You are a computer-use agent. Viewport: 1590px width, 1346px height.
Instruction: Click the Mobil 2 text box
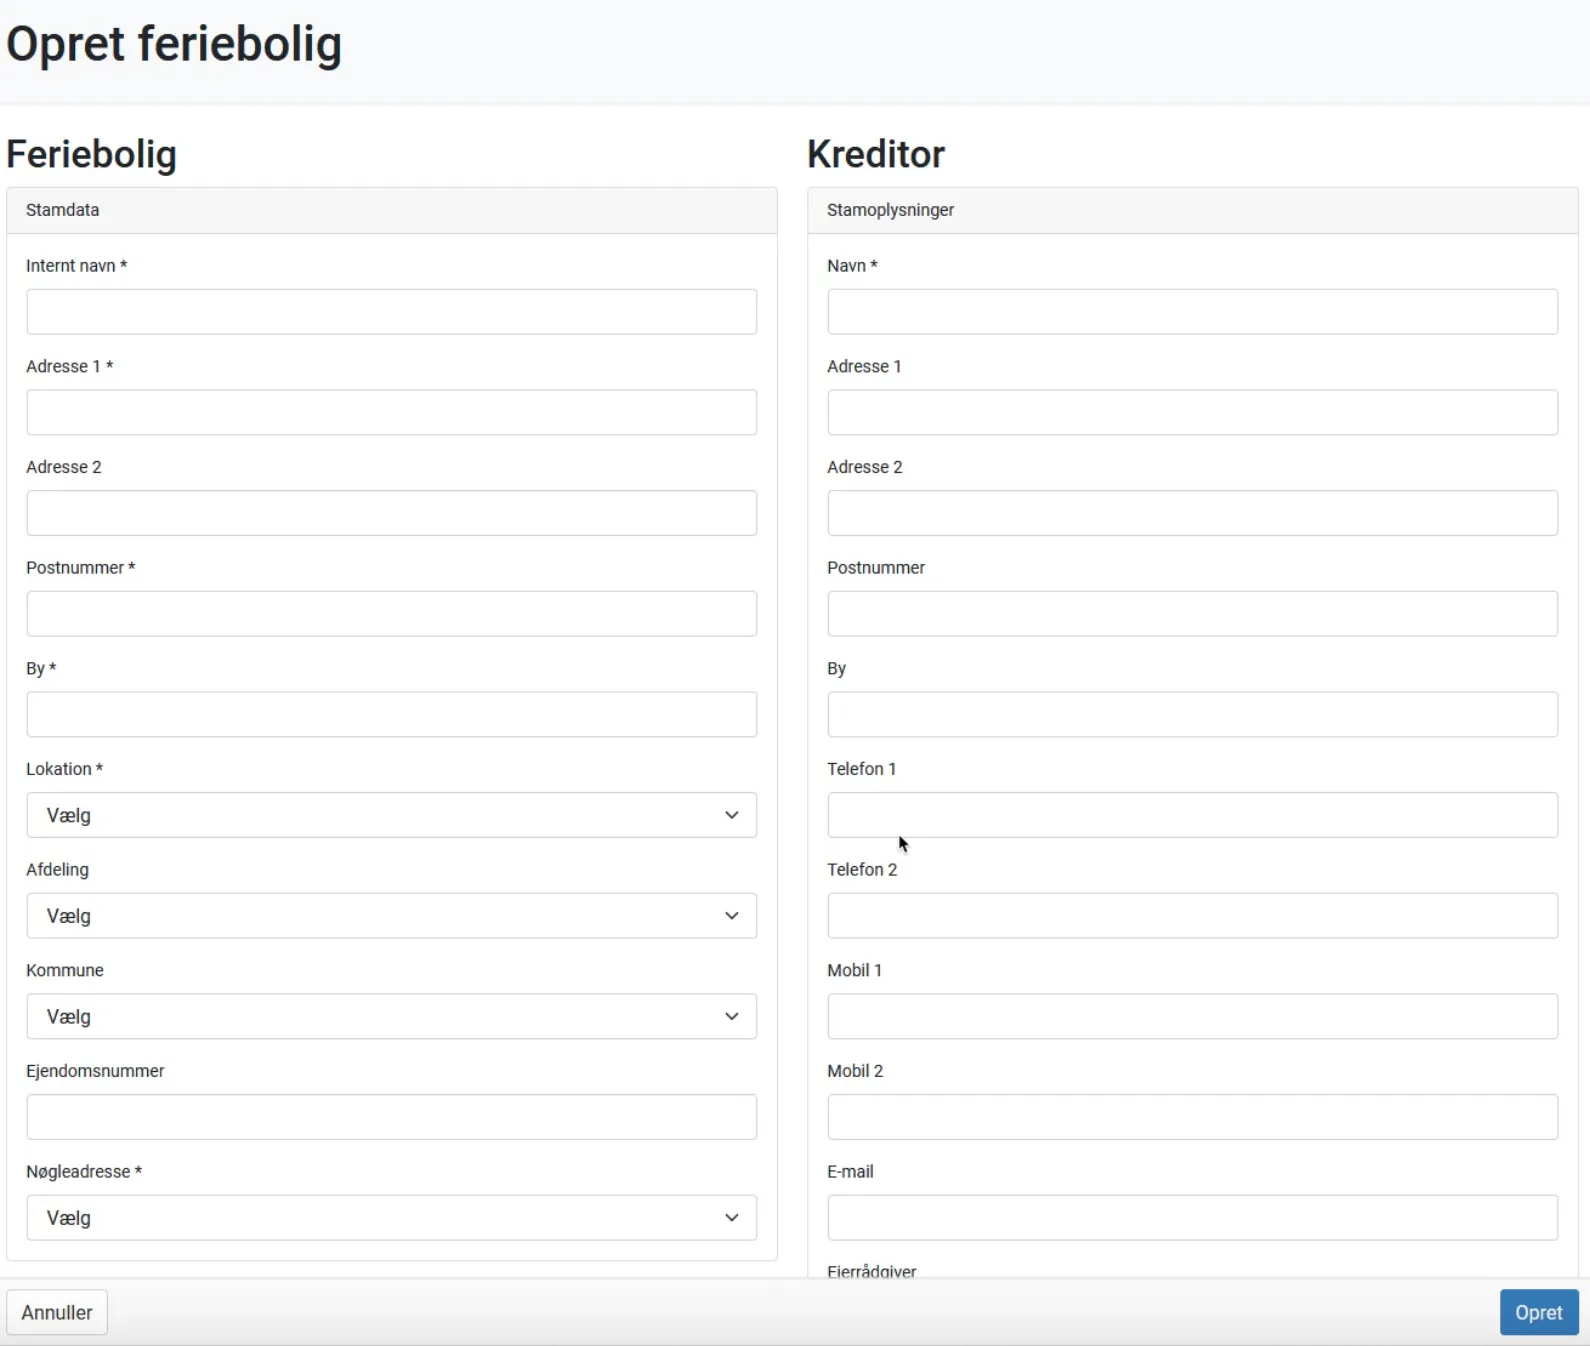[1192, 1117]
